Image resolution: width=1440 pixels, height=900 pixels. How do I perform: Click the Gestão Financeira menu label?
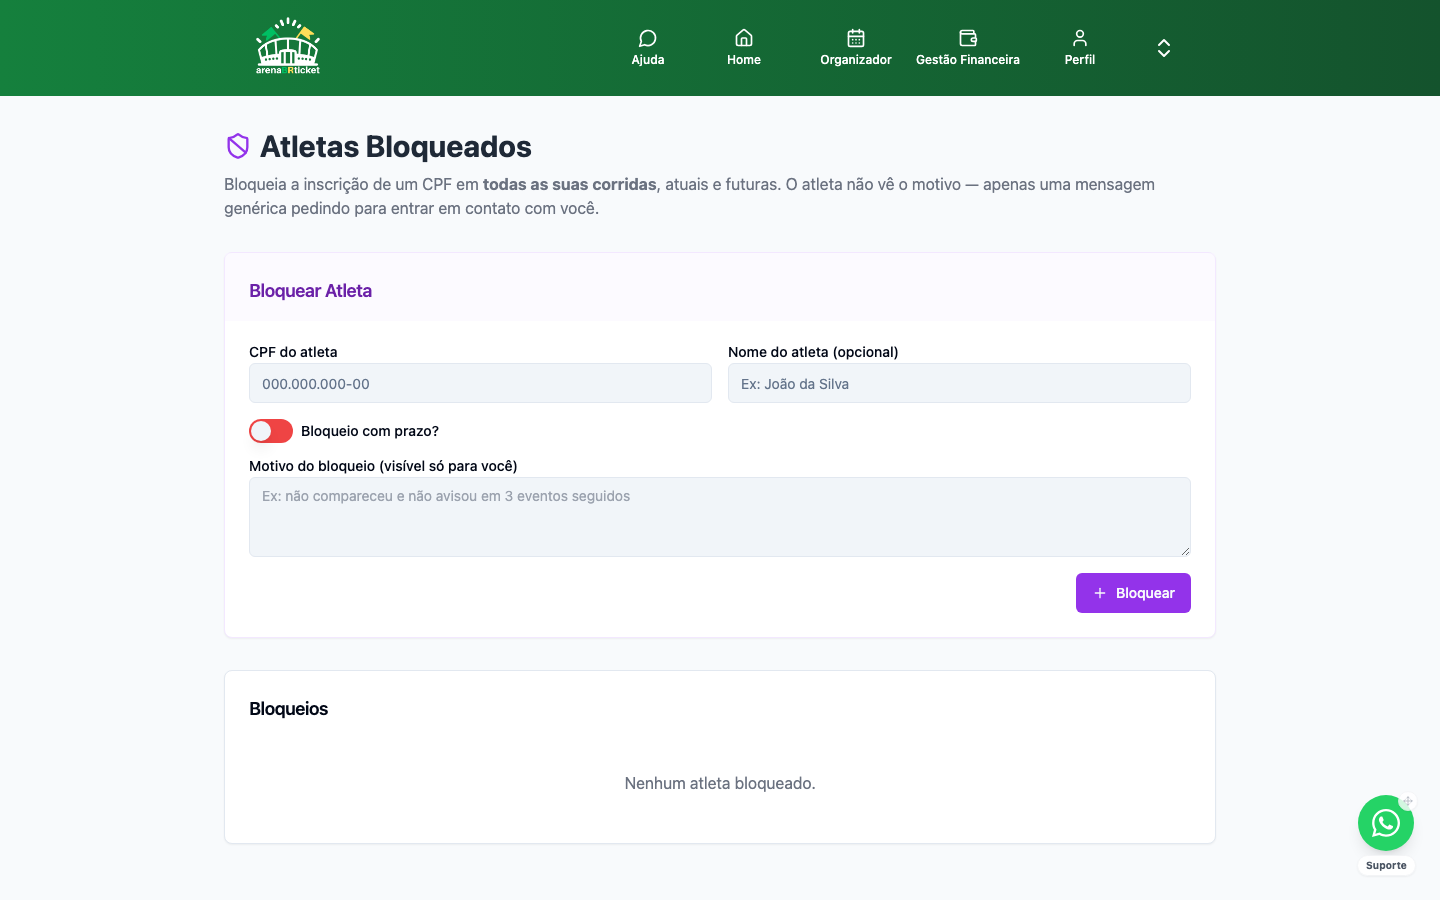click(968, 60)
